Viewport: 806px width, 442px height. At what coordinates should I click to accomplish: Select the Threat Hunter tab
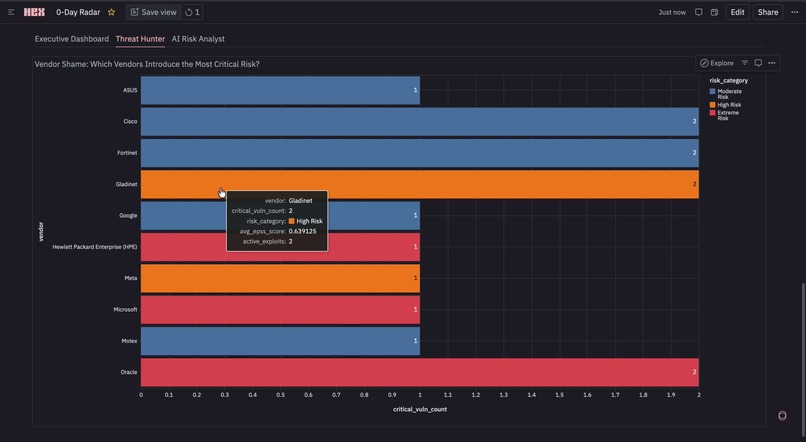[x=140, y=39]
